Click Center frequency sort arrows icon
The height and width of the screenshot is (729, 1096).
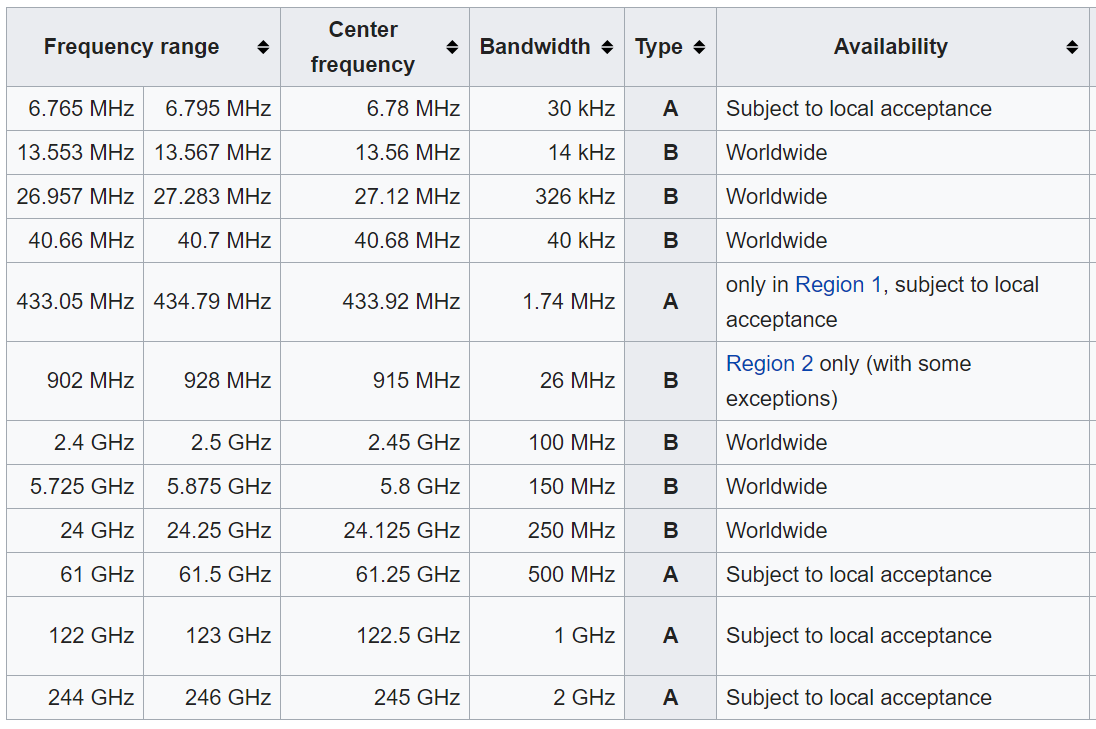(x=452, y=47)
